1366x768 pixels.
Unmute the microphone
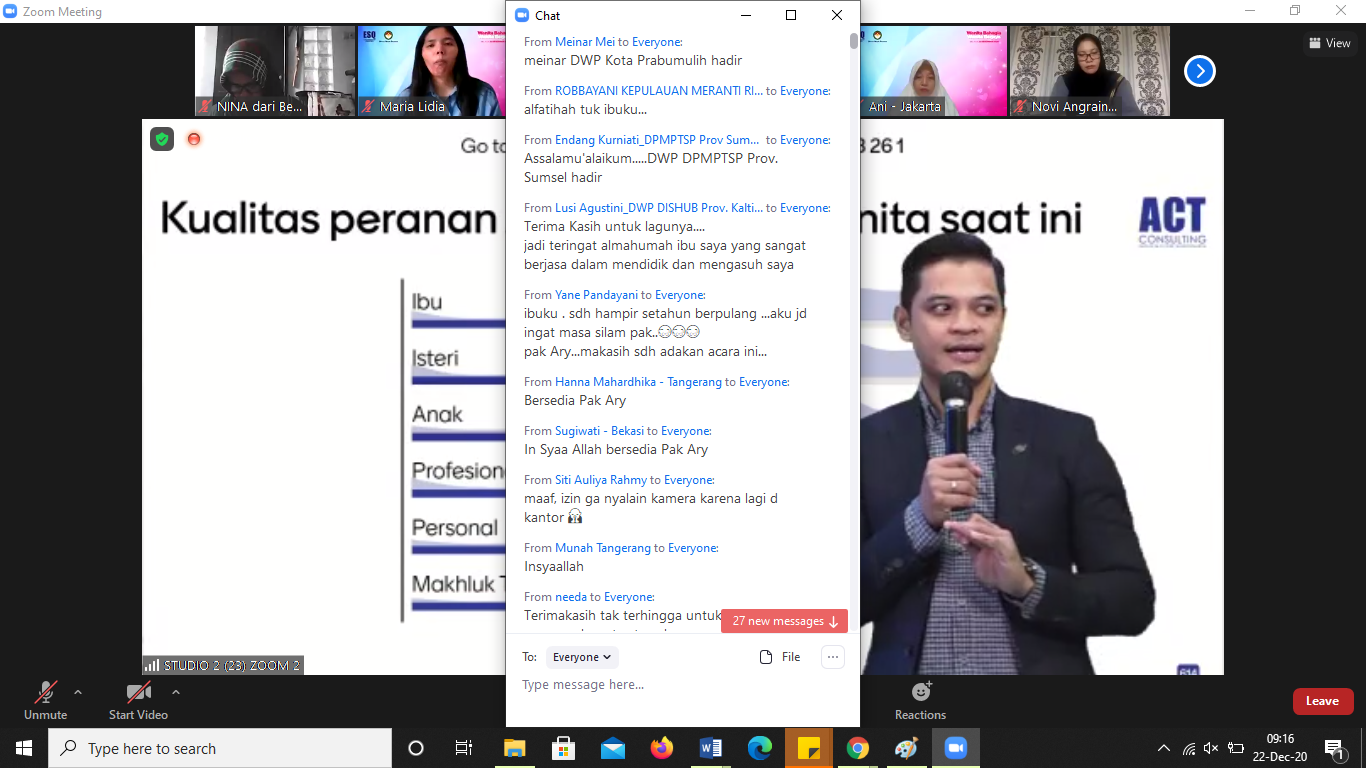coord(45,699)
